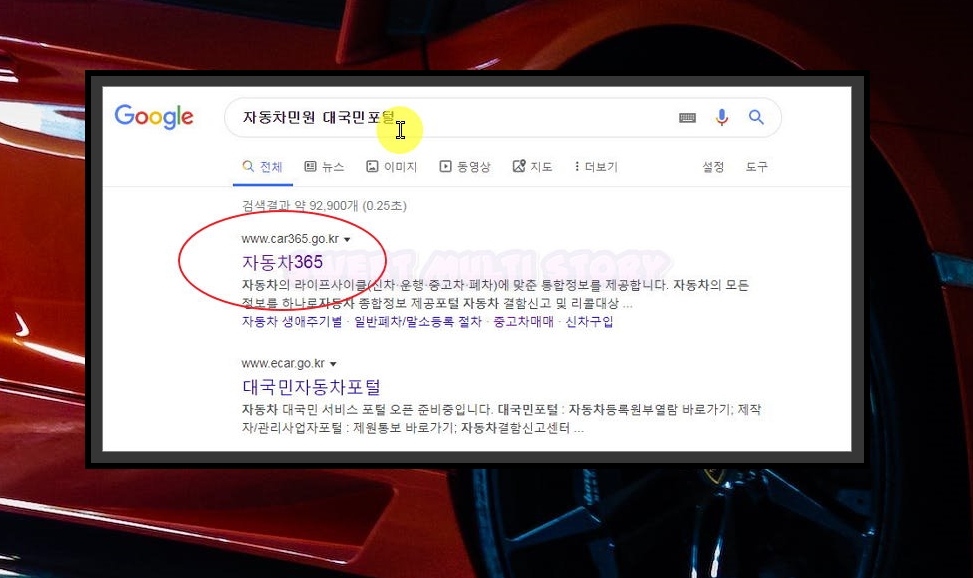Select the 전체 results tab

262,166
